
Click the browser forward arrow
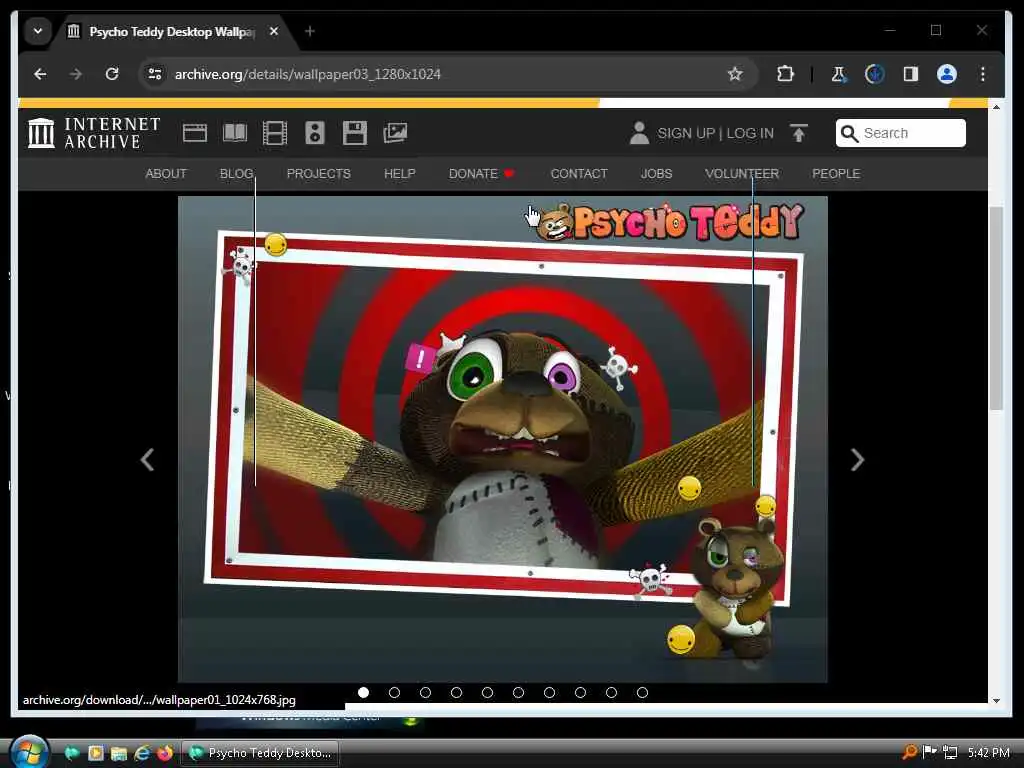[76, 74]
